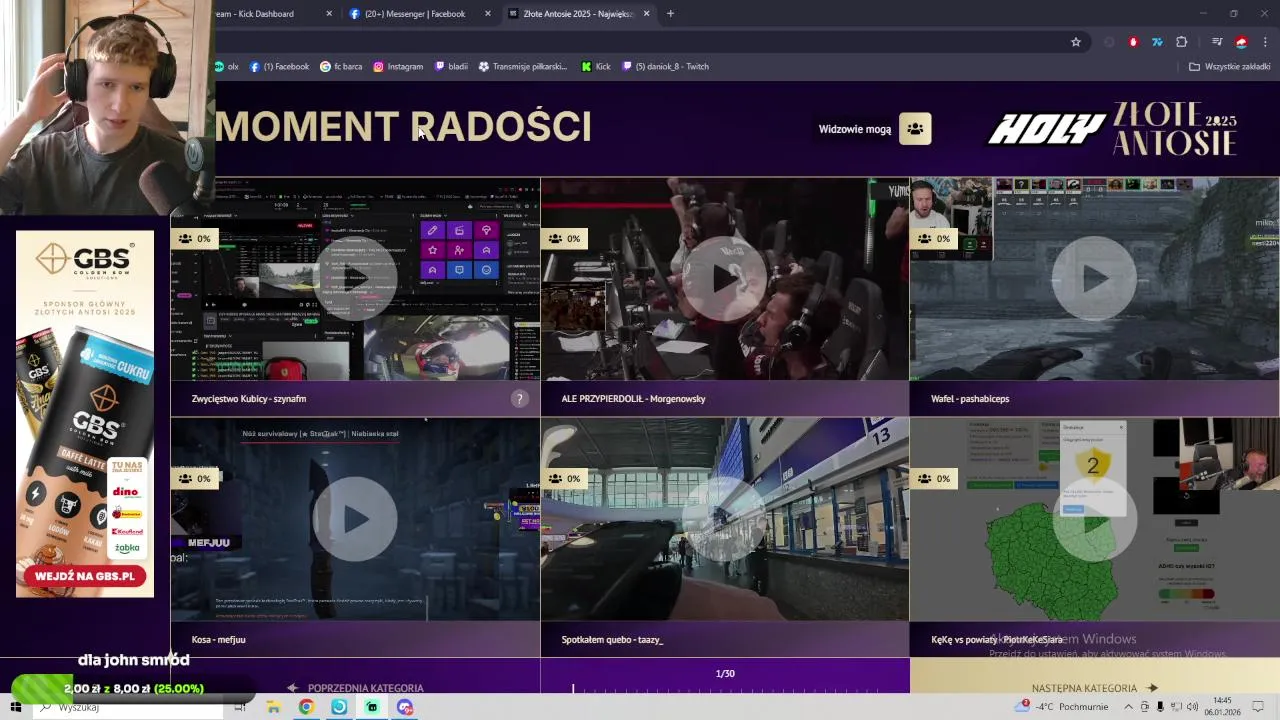Open the Instagram bookmark
The height and width of the screenshot is (720, 1280).
point(398,67)
